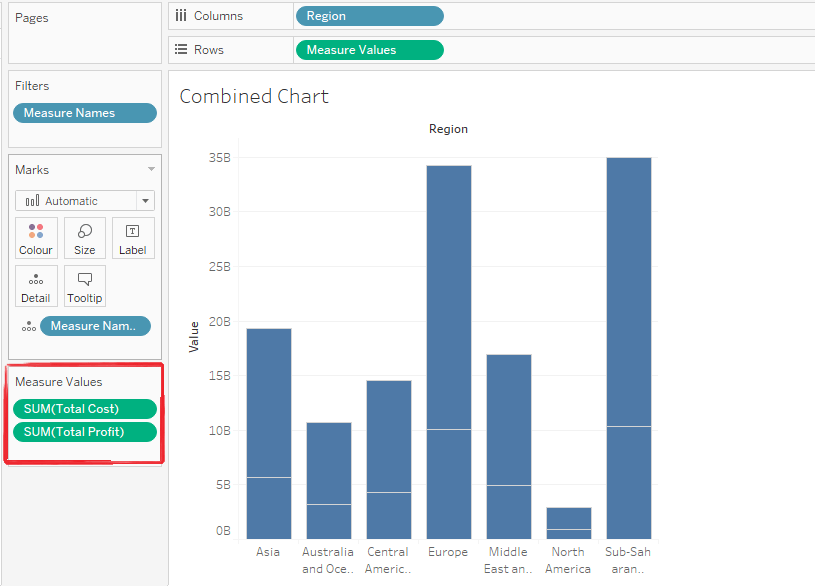Select Measure Names pill on Marks card
Screen dimensions: 815x586
click(x=96, y=326)
